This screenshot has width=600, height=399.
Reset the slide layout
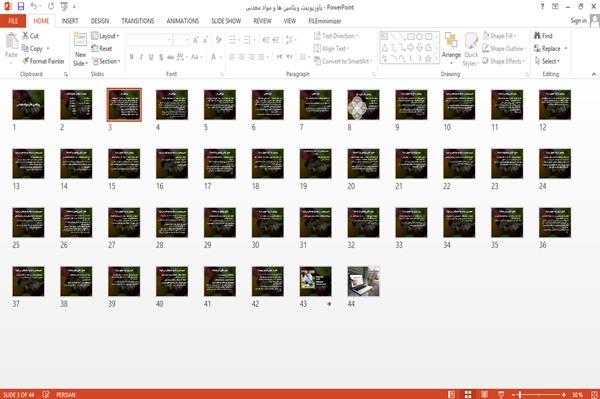[102, 49]
